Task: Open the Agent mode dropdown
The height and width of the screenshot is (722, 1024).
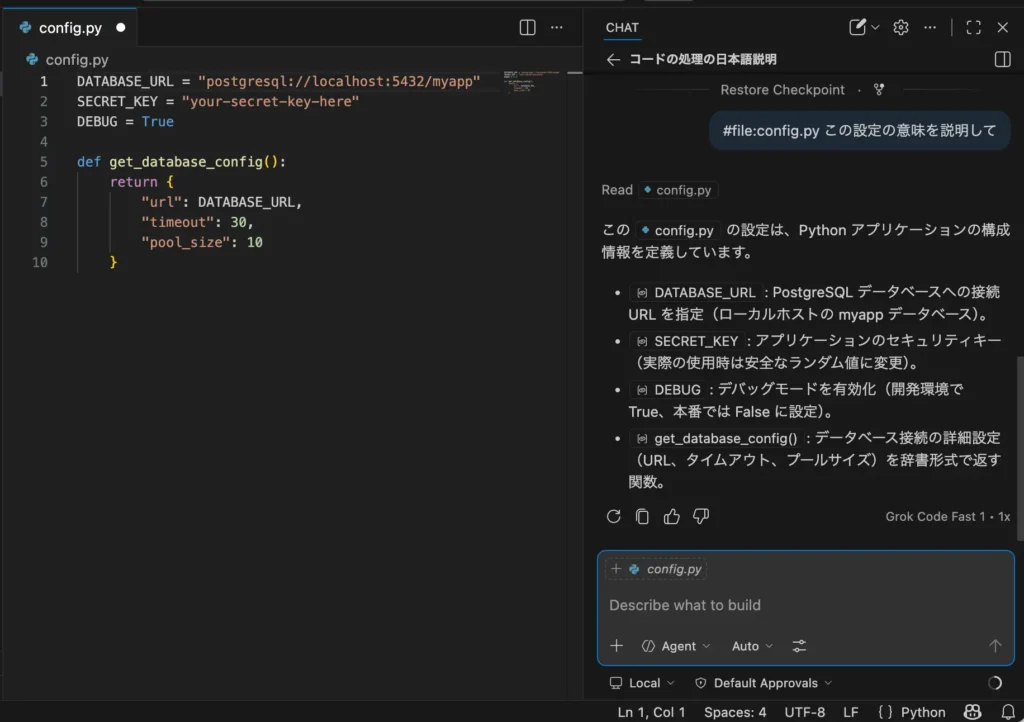Action: click(677, 646)
